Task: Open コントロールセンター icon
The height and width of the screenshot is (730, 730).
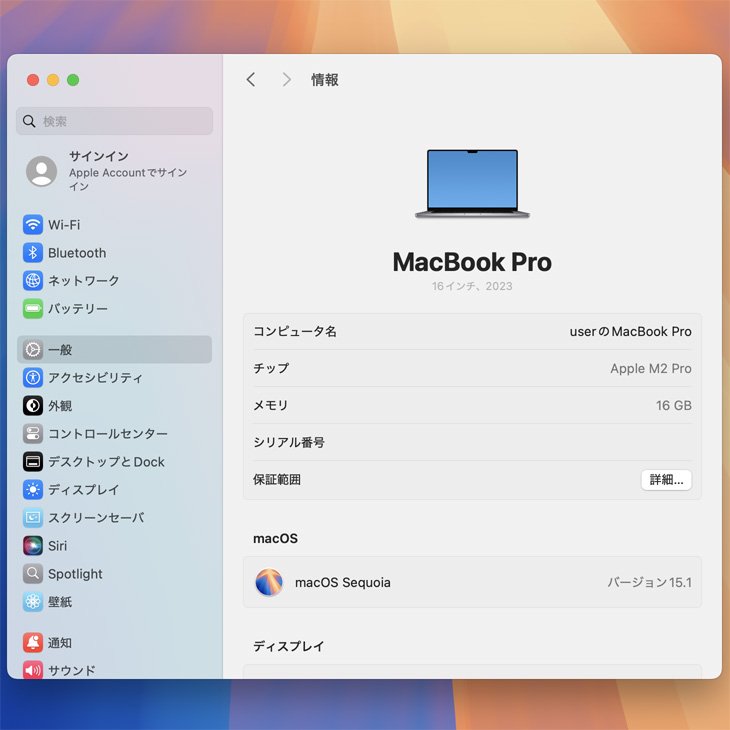Action: coord(33,433)
